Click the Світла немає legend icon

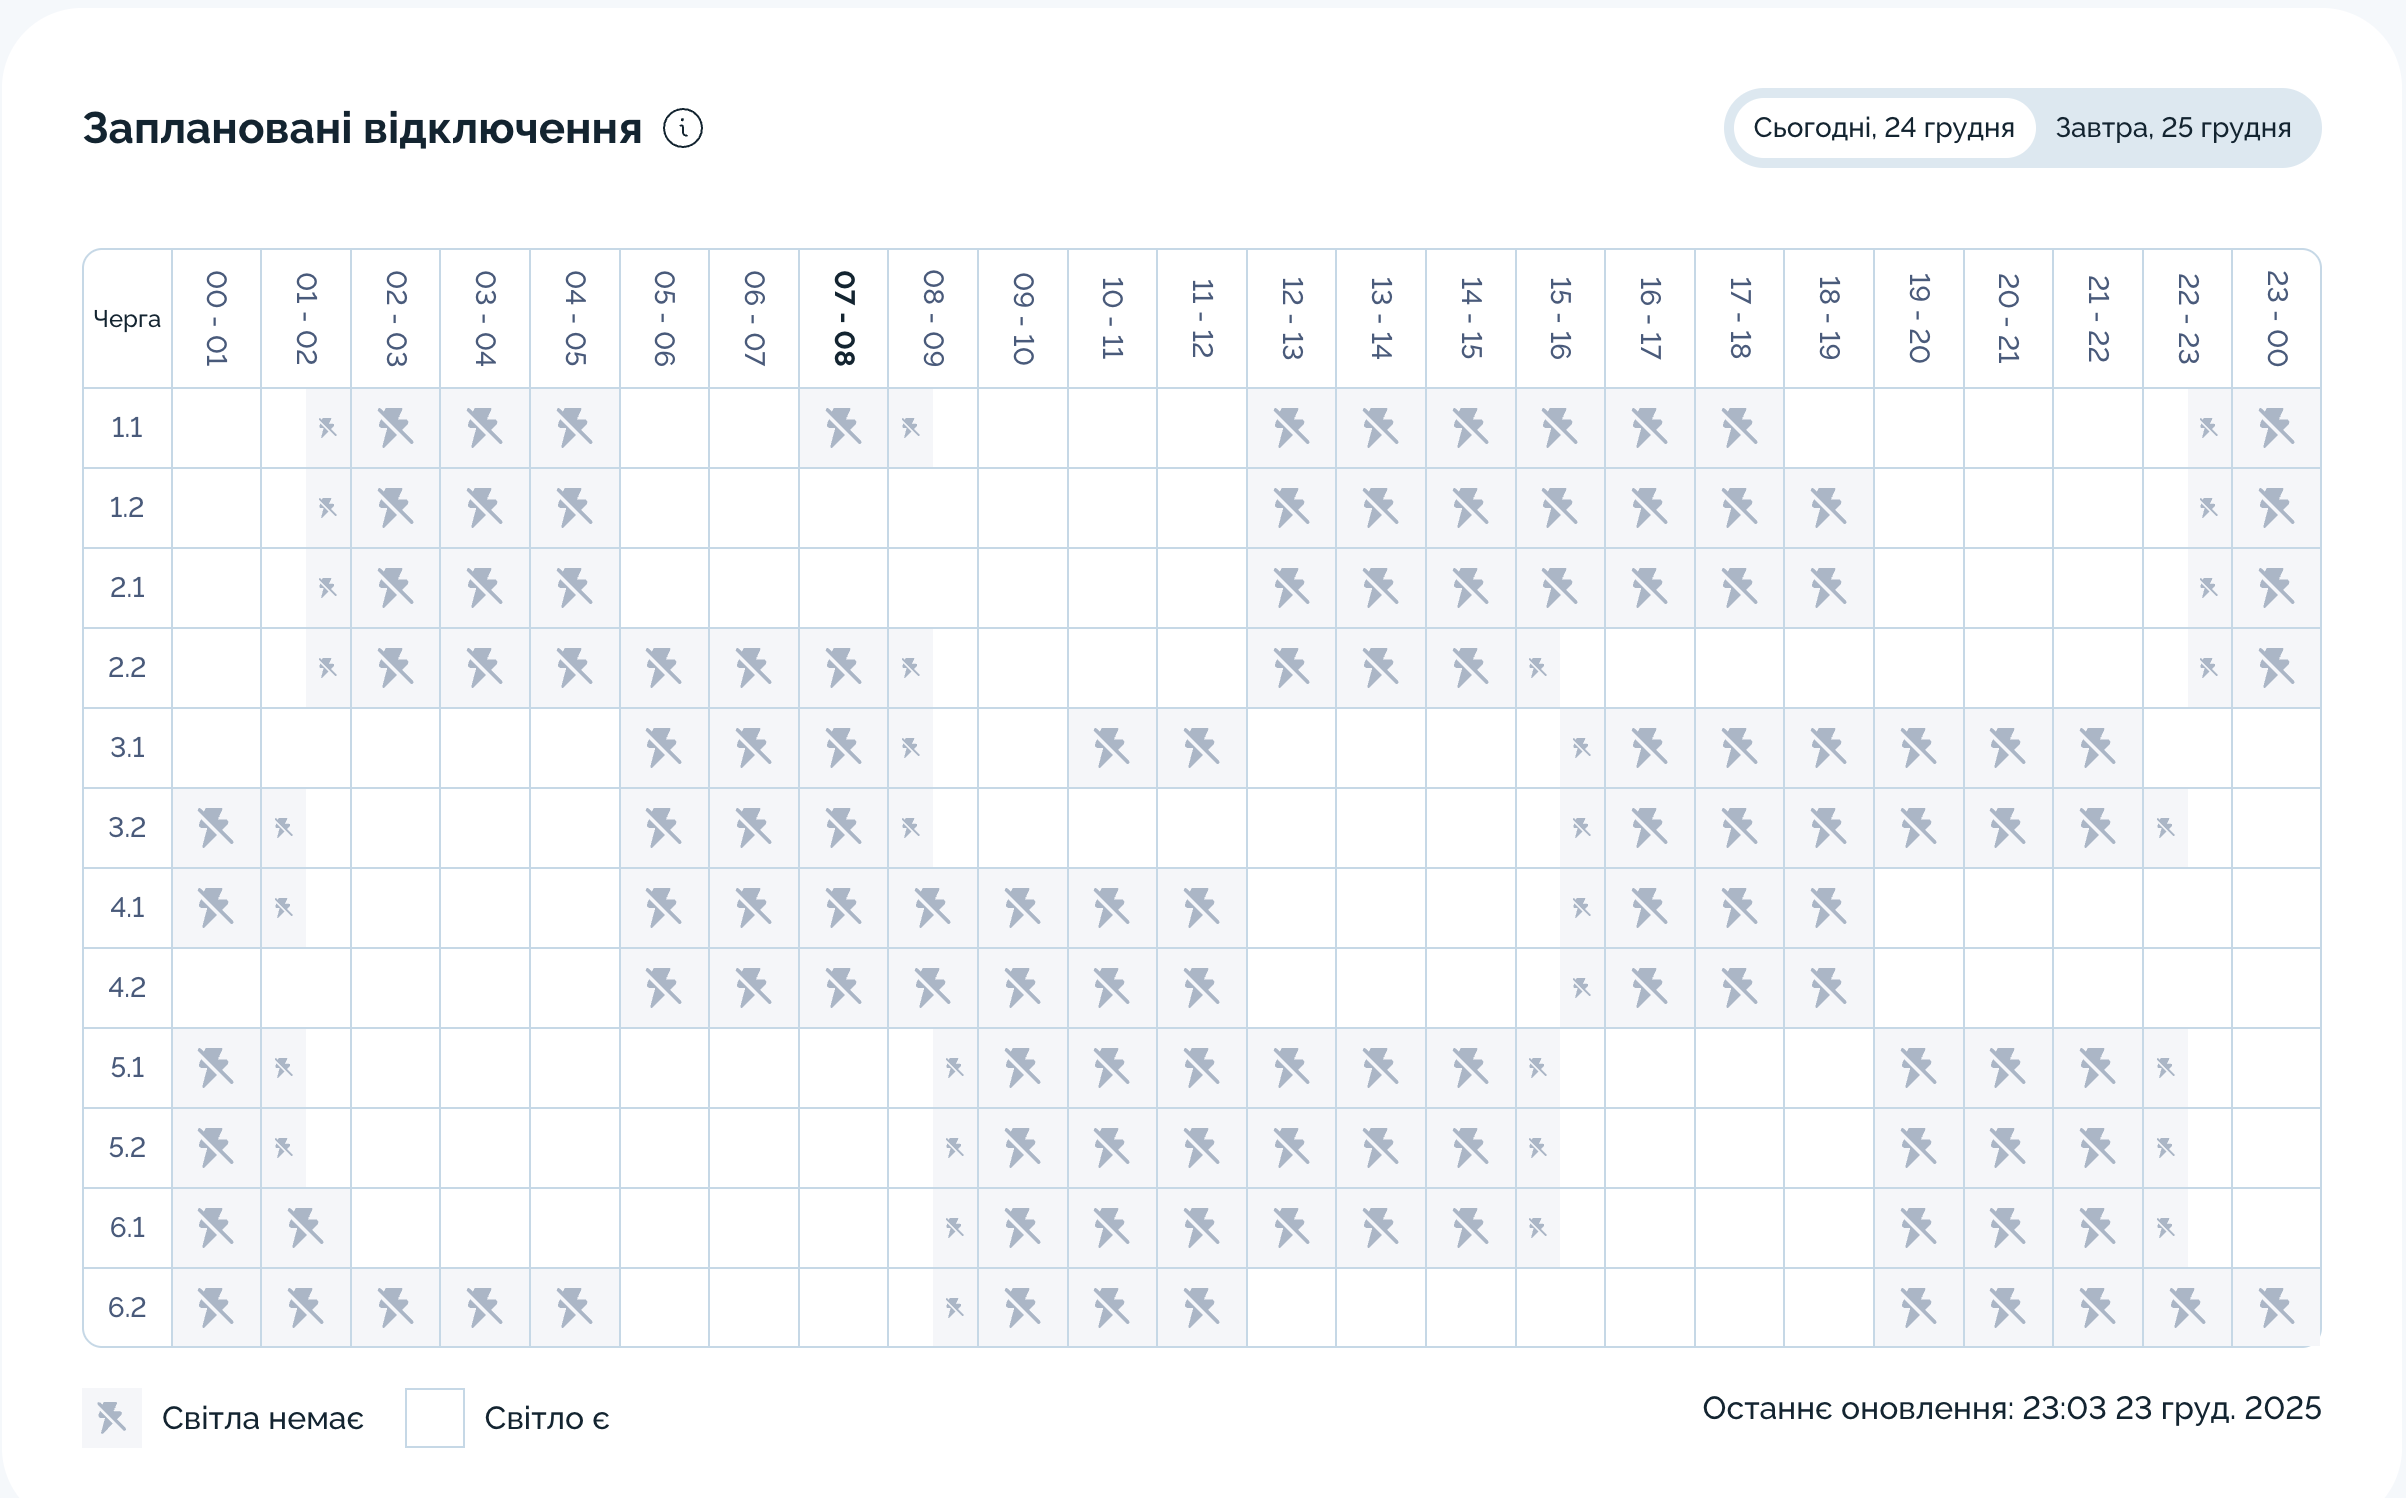(x=112, y=1418)
